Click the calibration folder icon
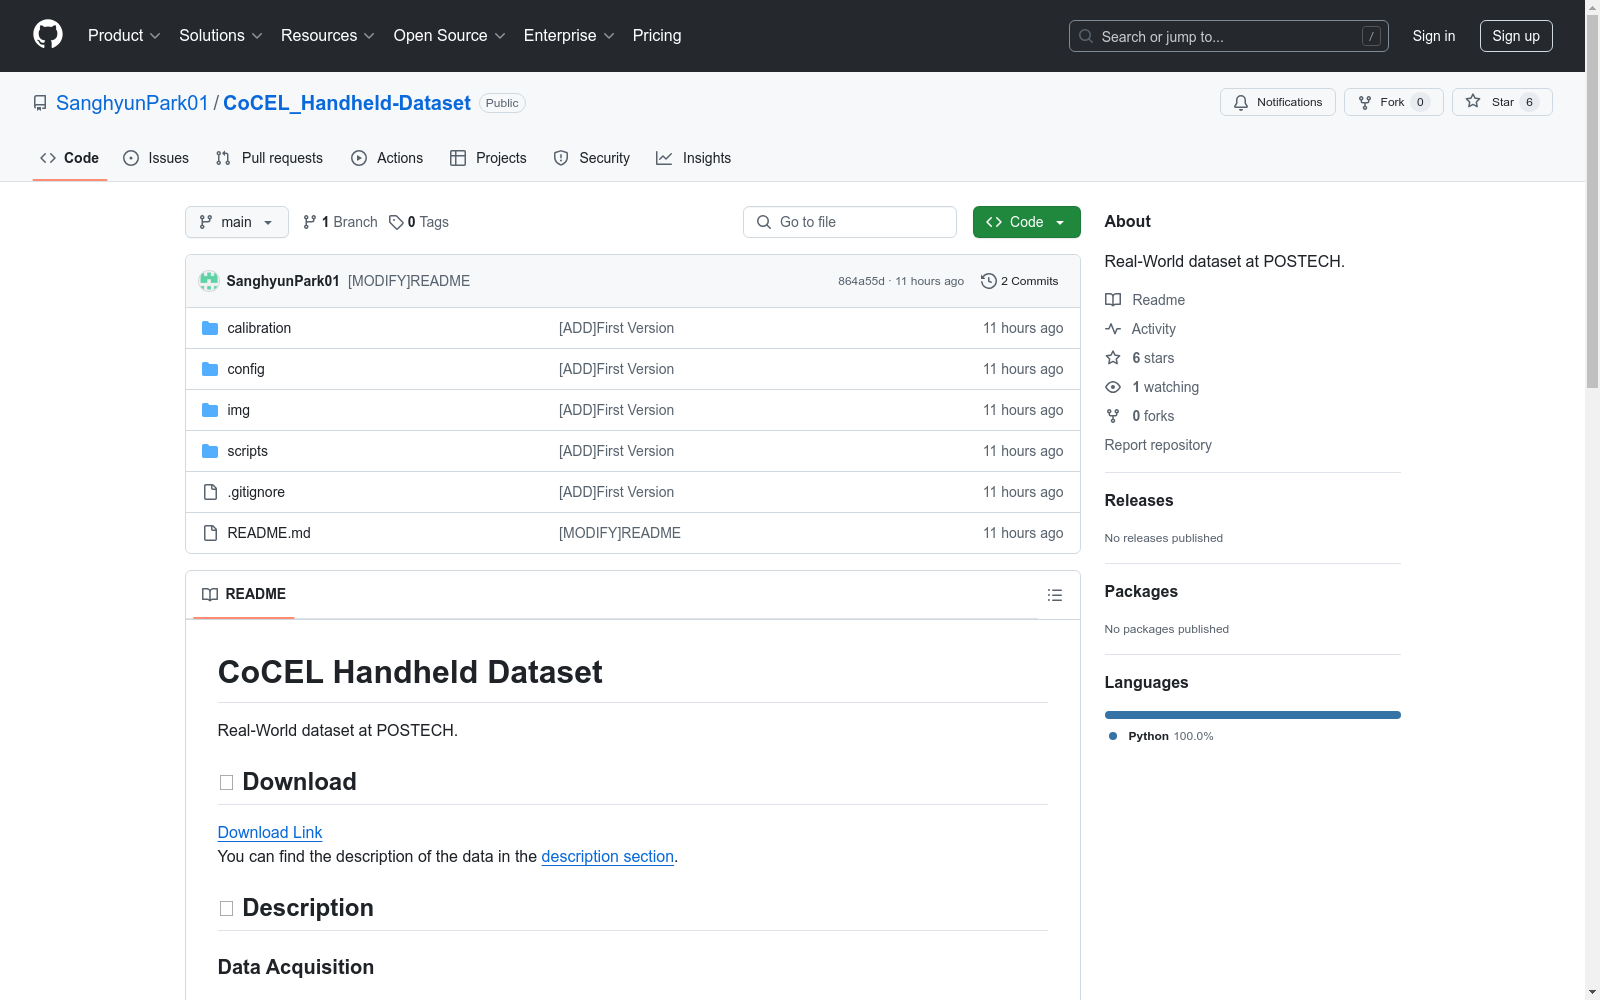This screenshot has height=1000, width=1600. click(210, 328)
